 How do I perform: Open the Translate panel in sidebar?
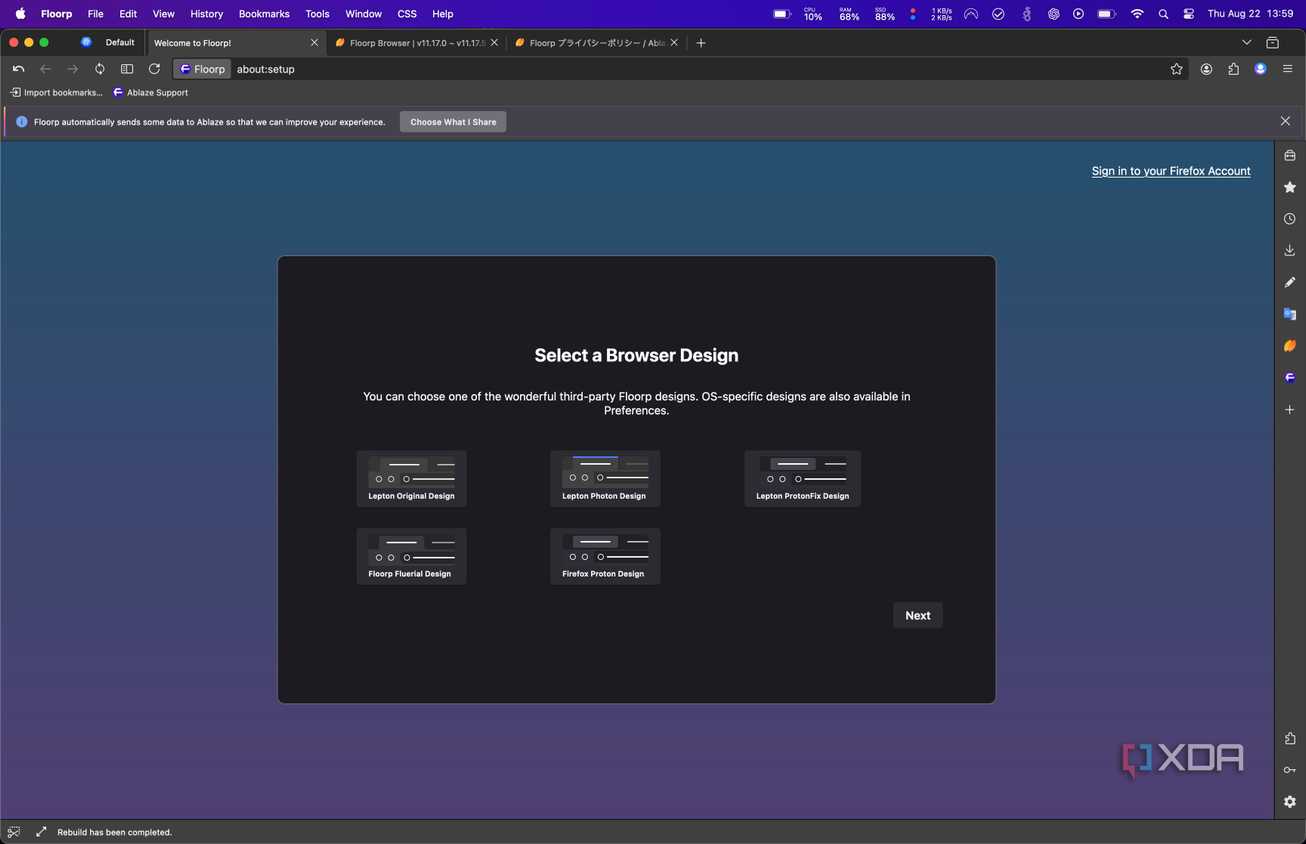(x=1290, y=314)
